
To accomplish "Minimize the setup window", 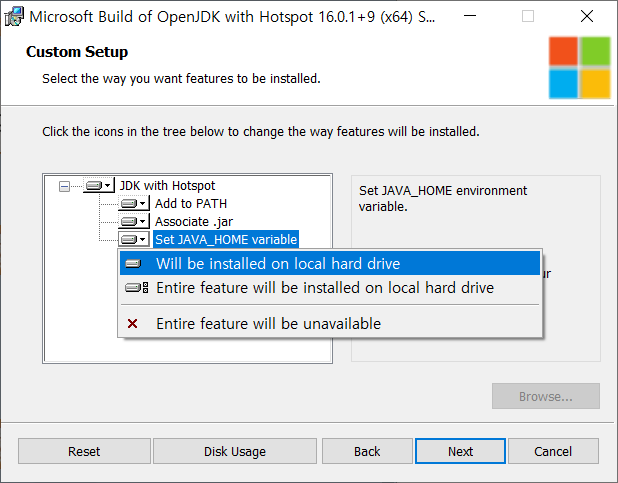I will point(470,16).
